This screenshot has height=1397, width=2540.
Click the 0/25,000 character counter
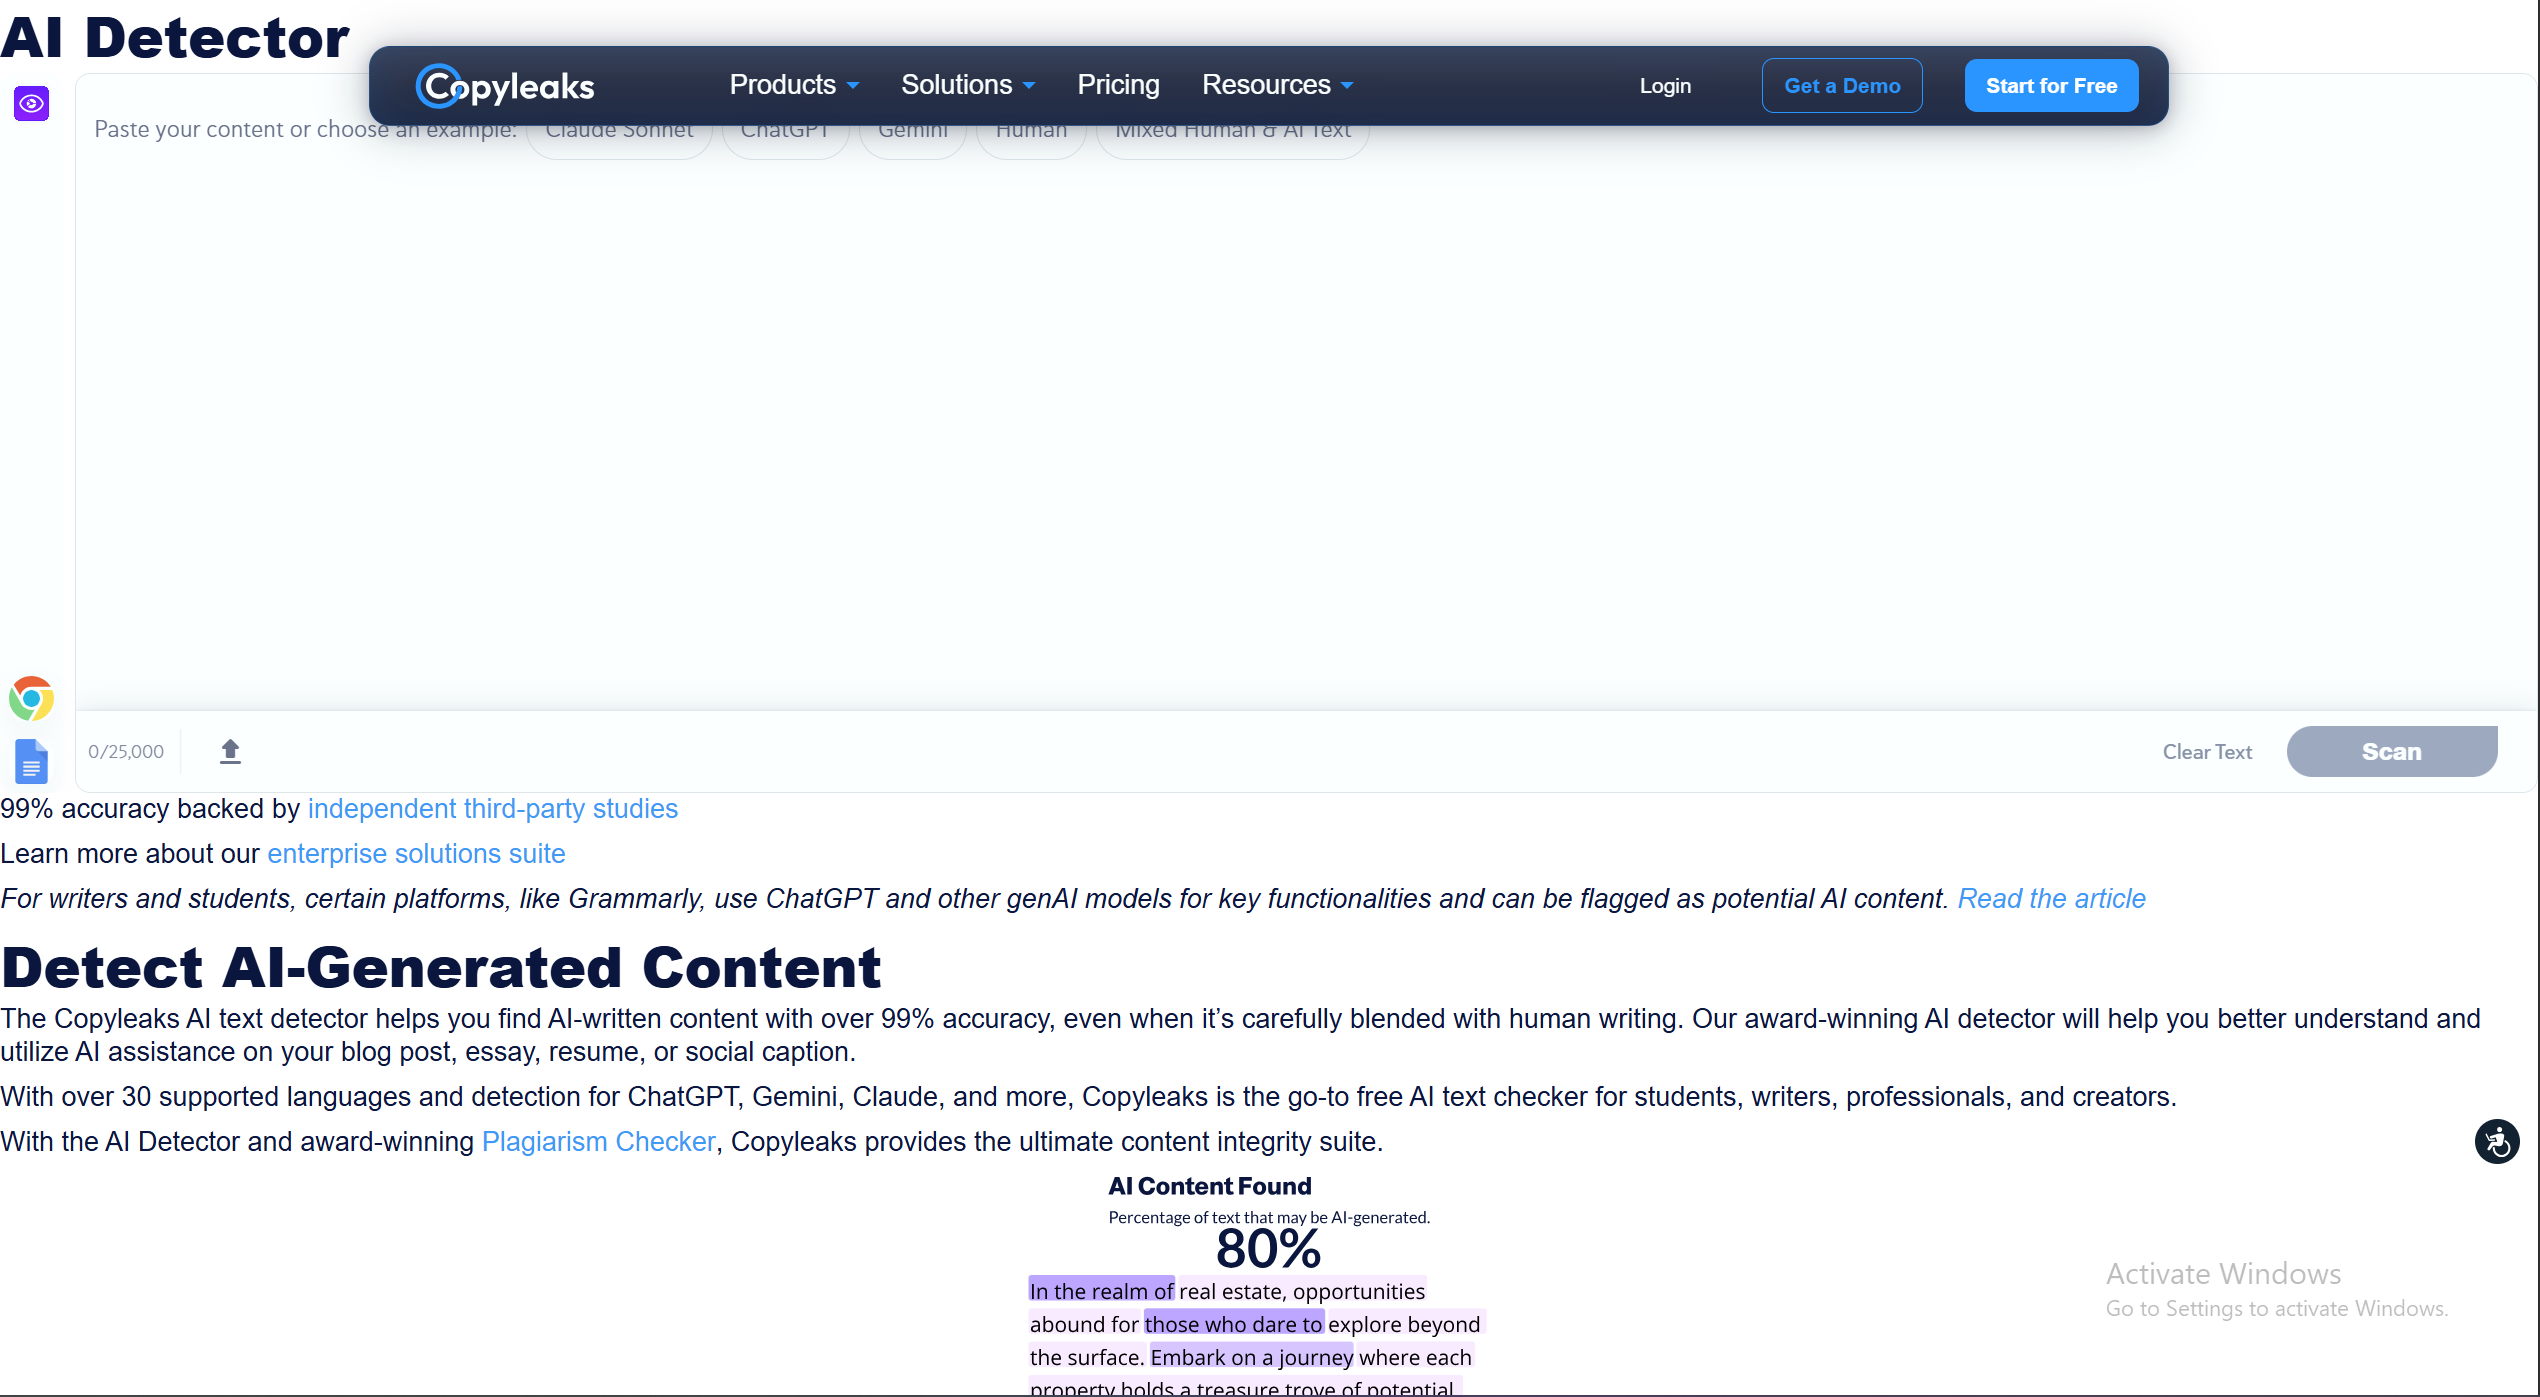coord(126,752)
